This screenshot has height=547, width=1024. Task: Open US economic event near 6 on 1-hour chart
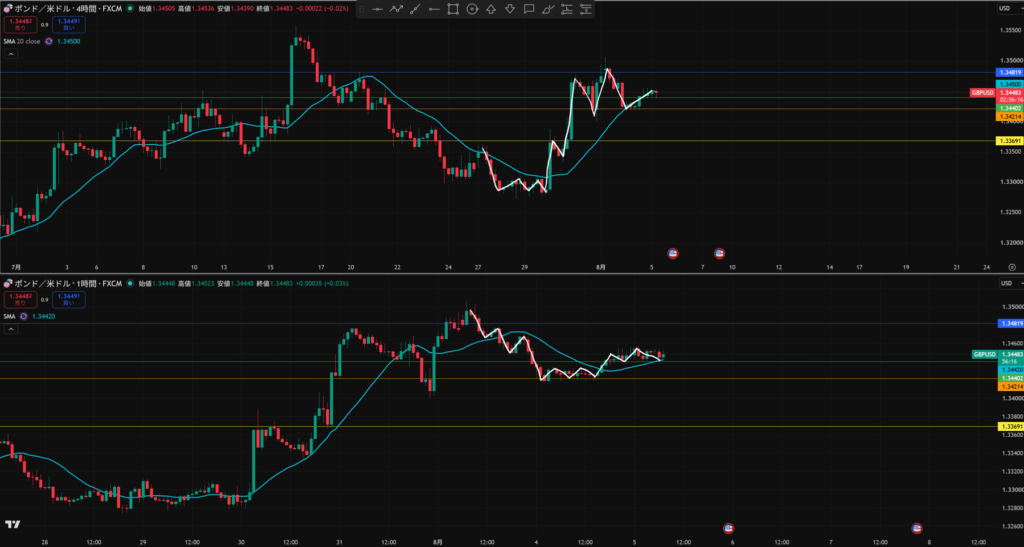[x=729, y=528]
